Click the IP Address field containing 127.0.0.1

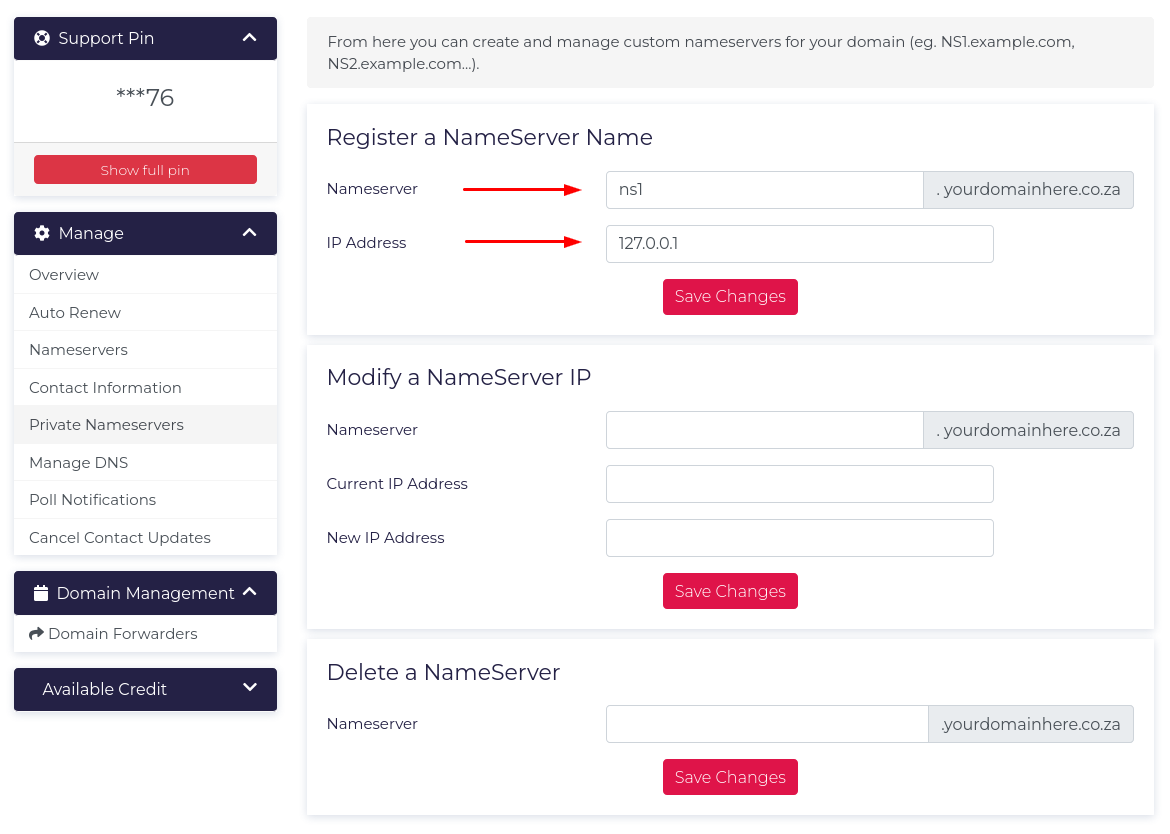click(799, 244)
